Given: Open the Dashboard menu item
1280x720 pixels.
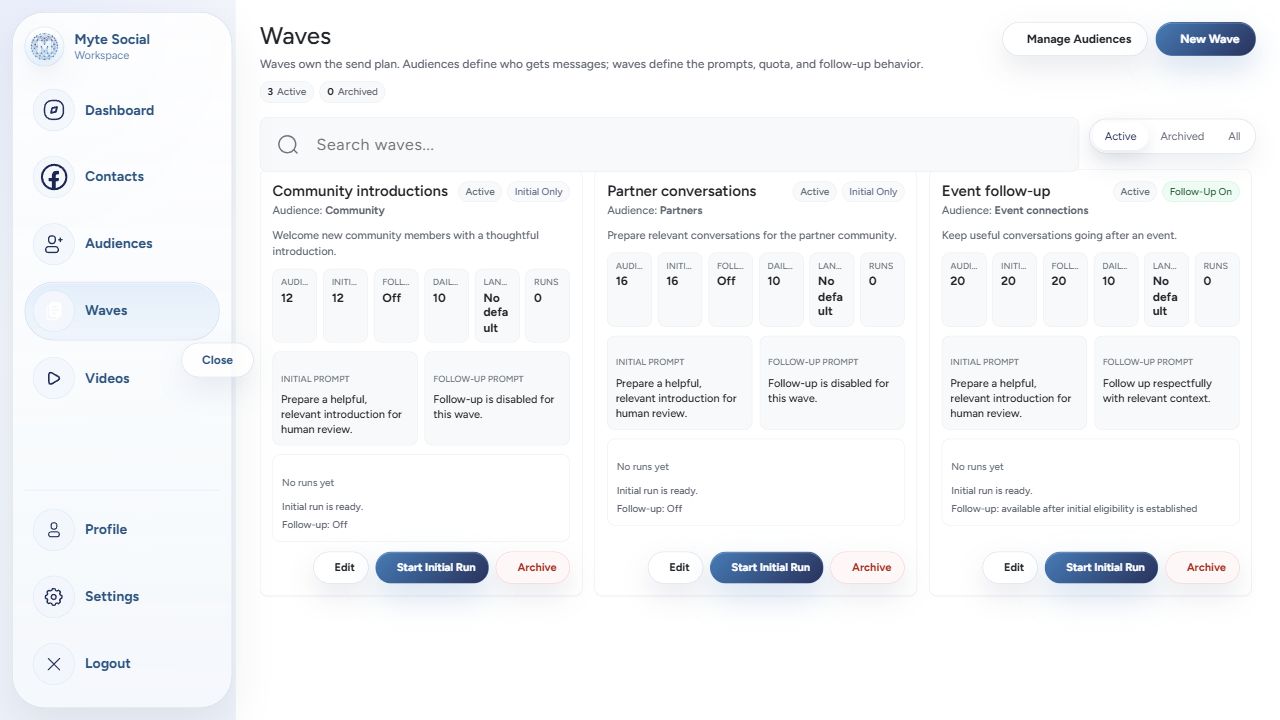Looking at the screenshot, I should 122,110.
